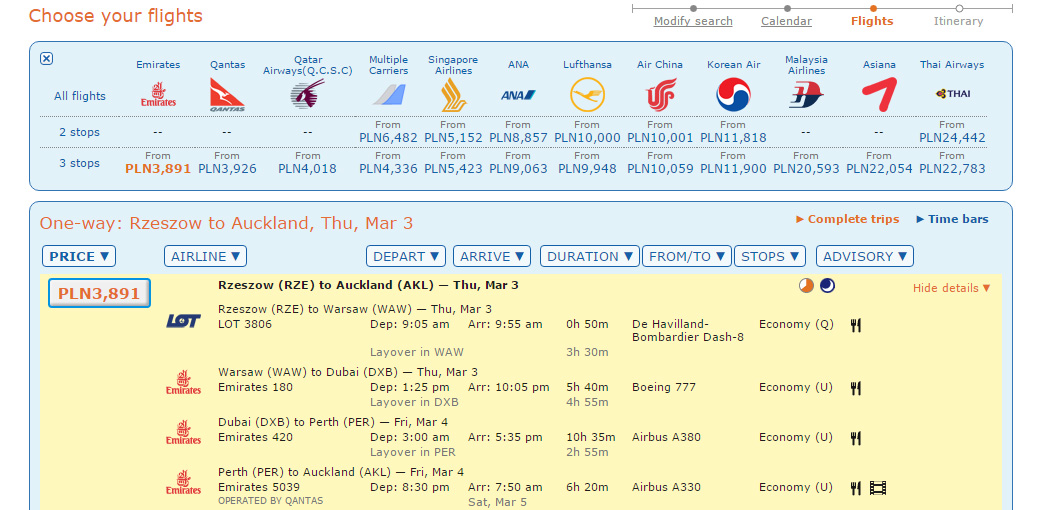
Task: Click meal icon on Emirates 5039 row
Action: (855, 488)
